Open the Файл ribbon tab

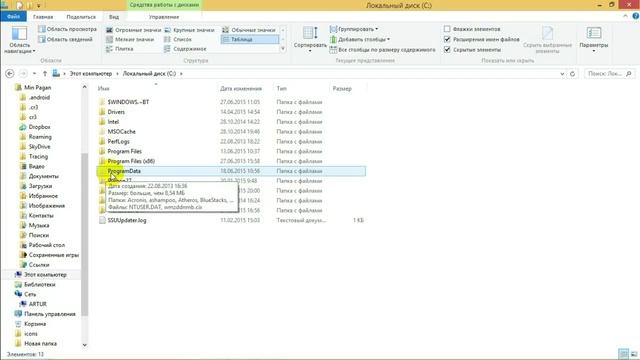point(13,17)
